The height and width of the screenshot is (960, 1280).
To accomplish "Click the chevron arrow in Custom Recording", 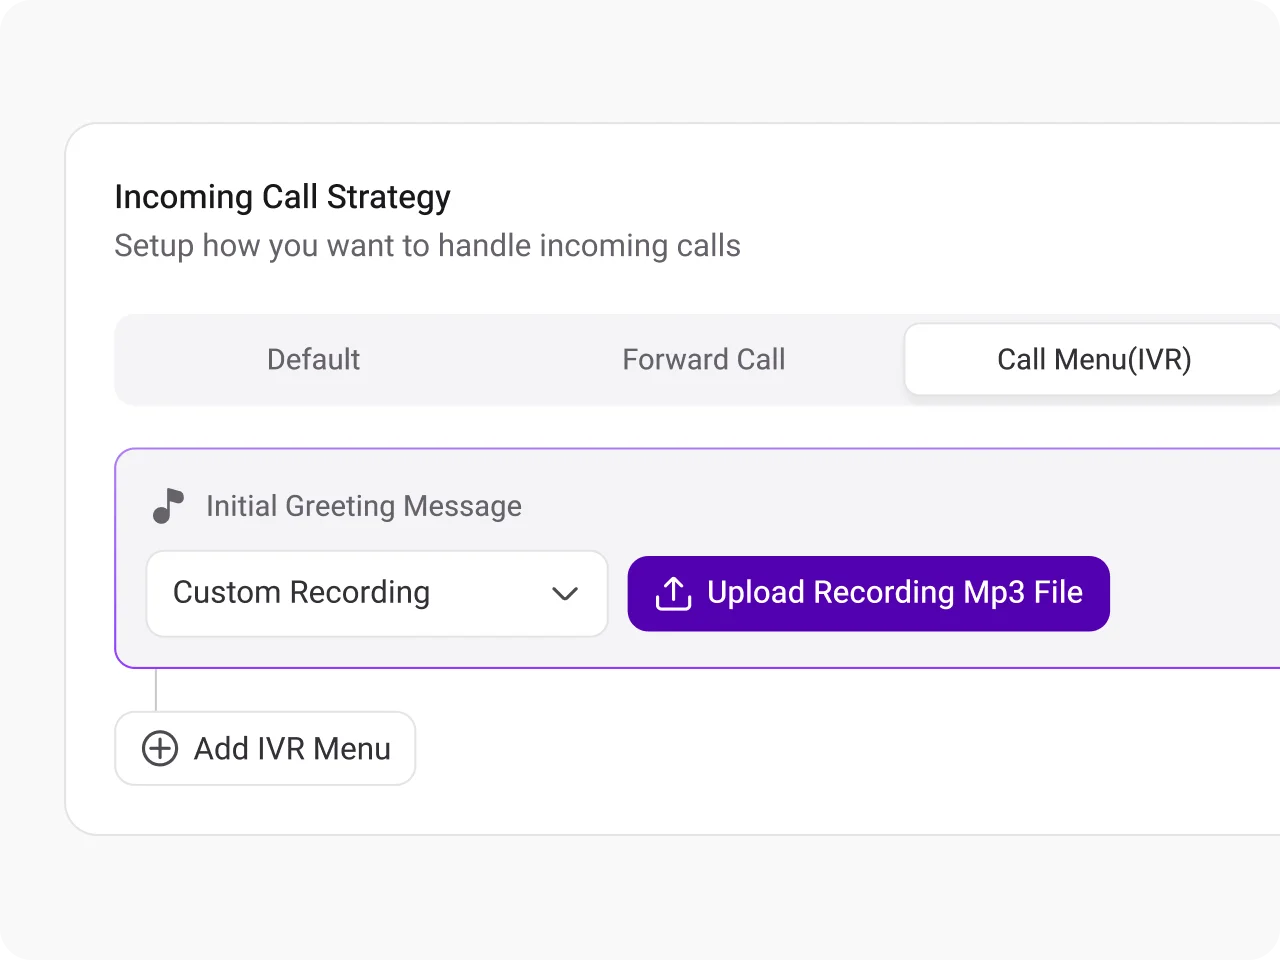I will (565, 594).
